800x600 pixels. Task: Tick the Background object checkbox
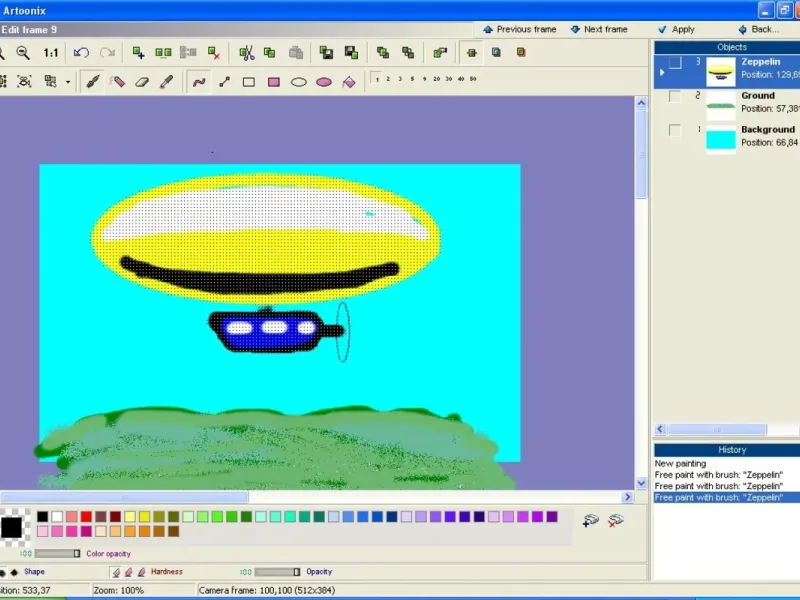coord(674,130)
